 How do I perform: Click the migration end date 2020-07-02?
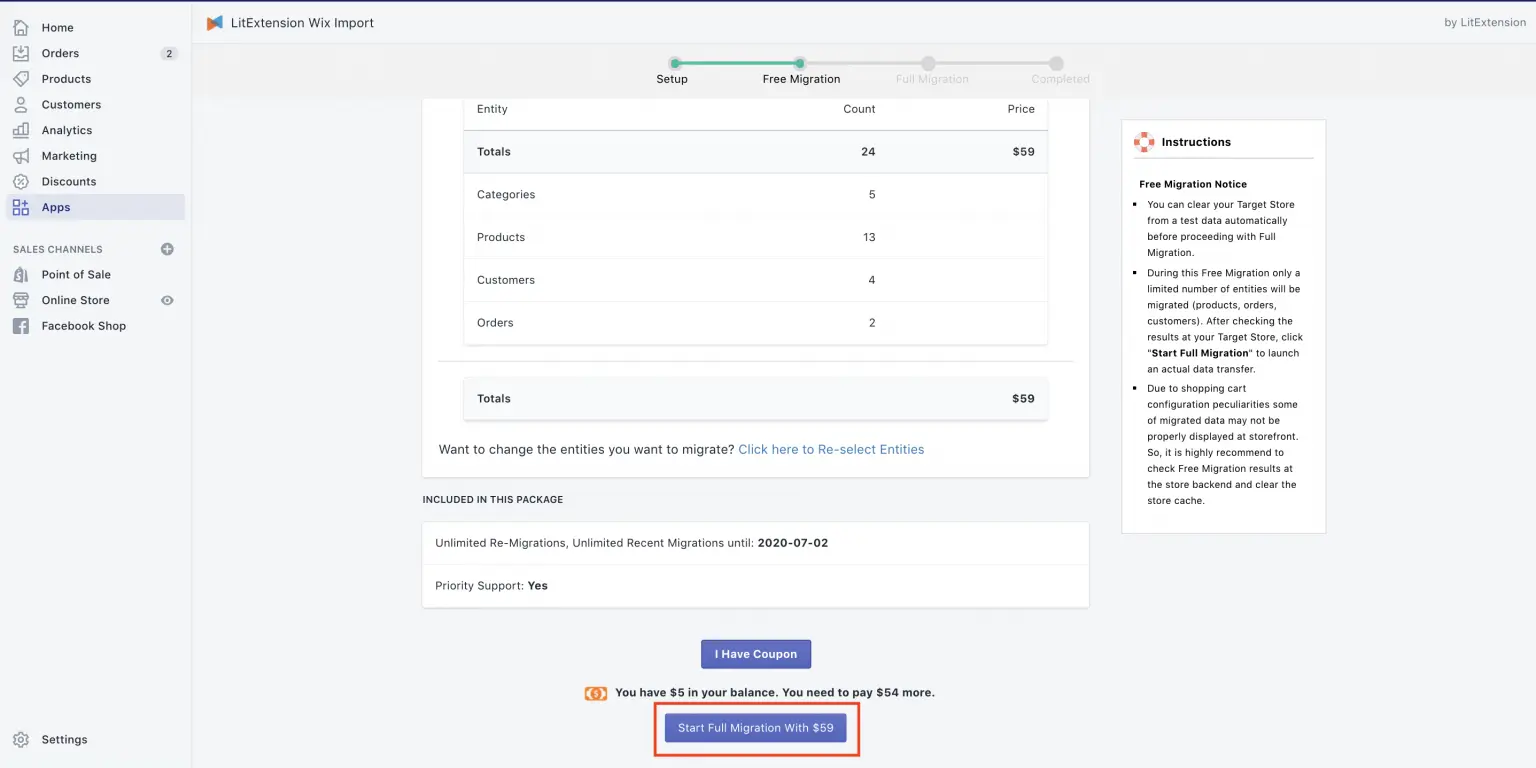[793, 543]
